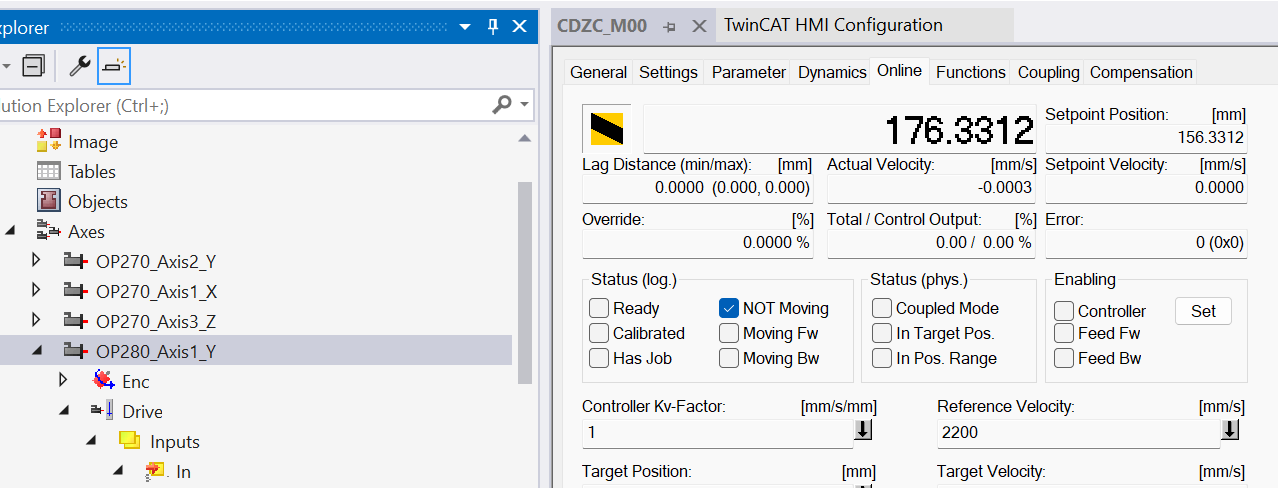The image size is (1278, 488).
Task: Click OP270_Axis3_Z axis icon
Action: click(75, 321)
